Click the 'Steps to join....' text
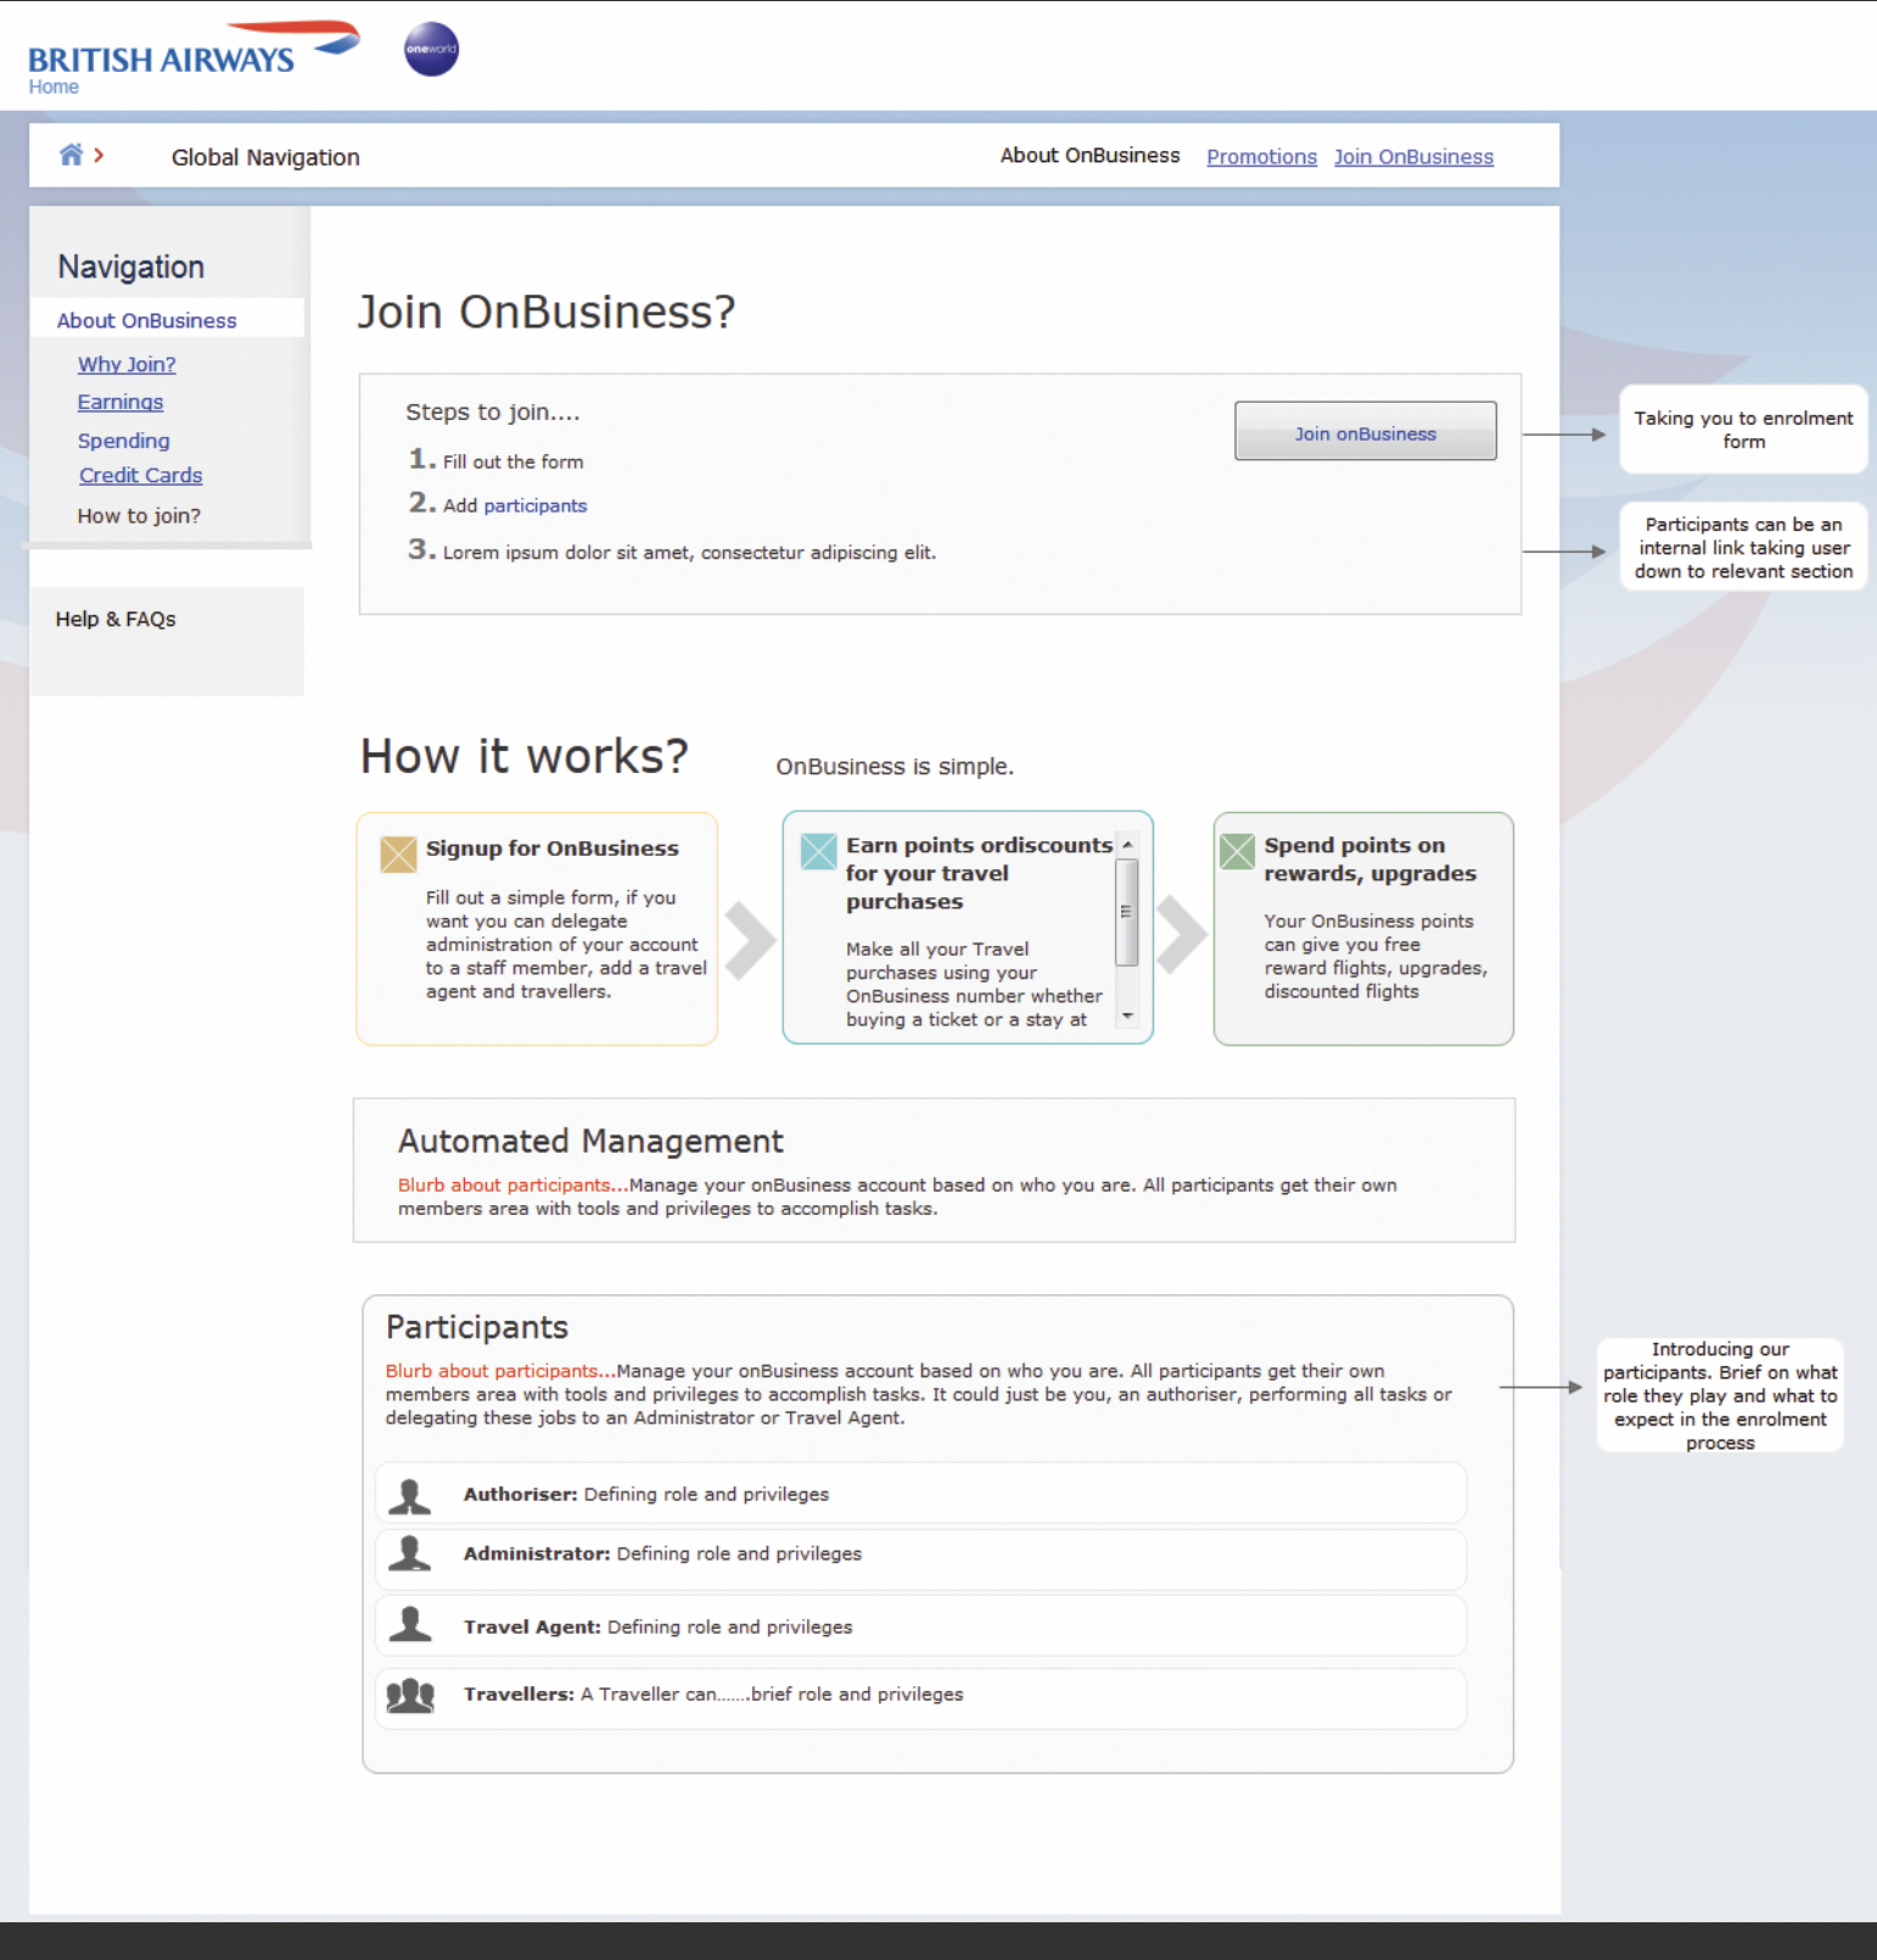This screenshot has width=1877, height=1960. pos(493,412)
